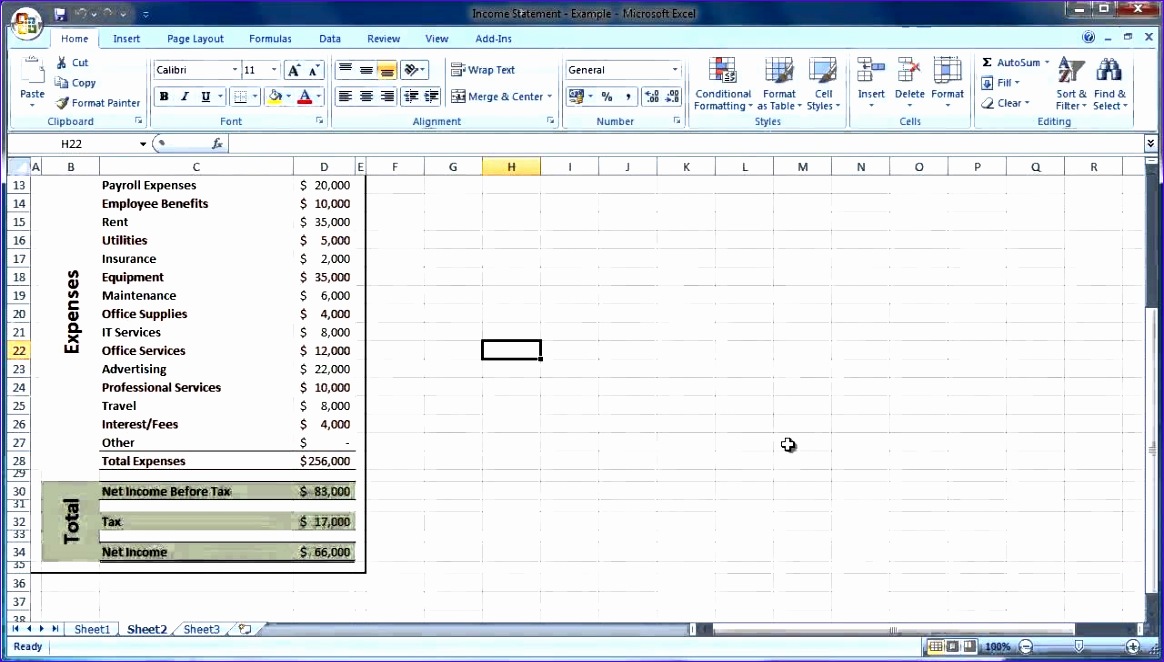Open the Page Layout tab
This screenshot has height=662, width=1164.
click(194, 38)
